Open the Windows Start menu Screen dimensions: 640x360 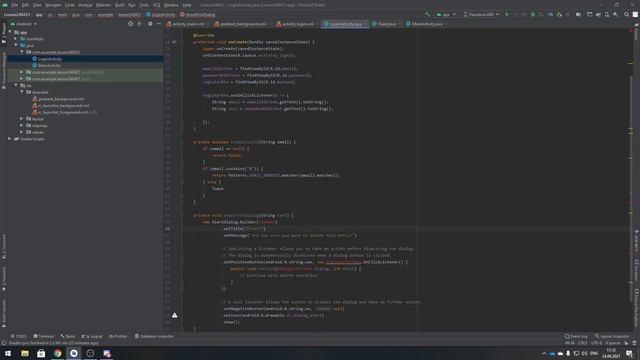pyautogui.click(x=8, y=353)
